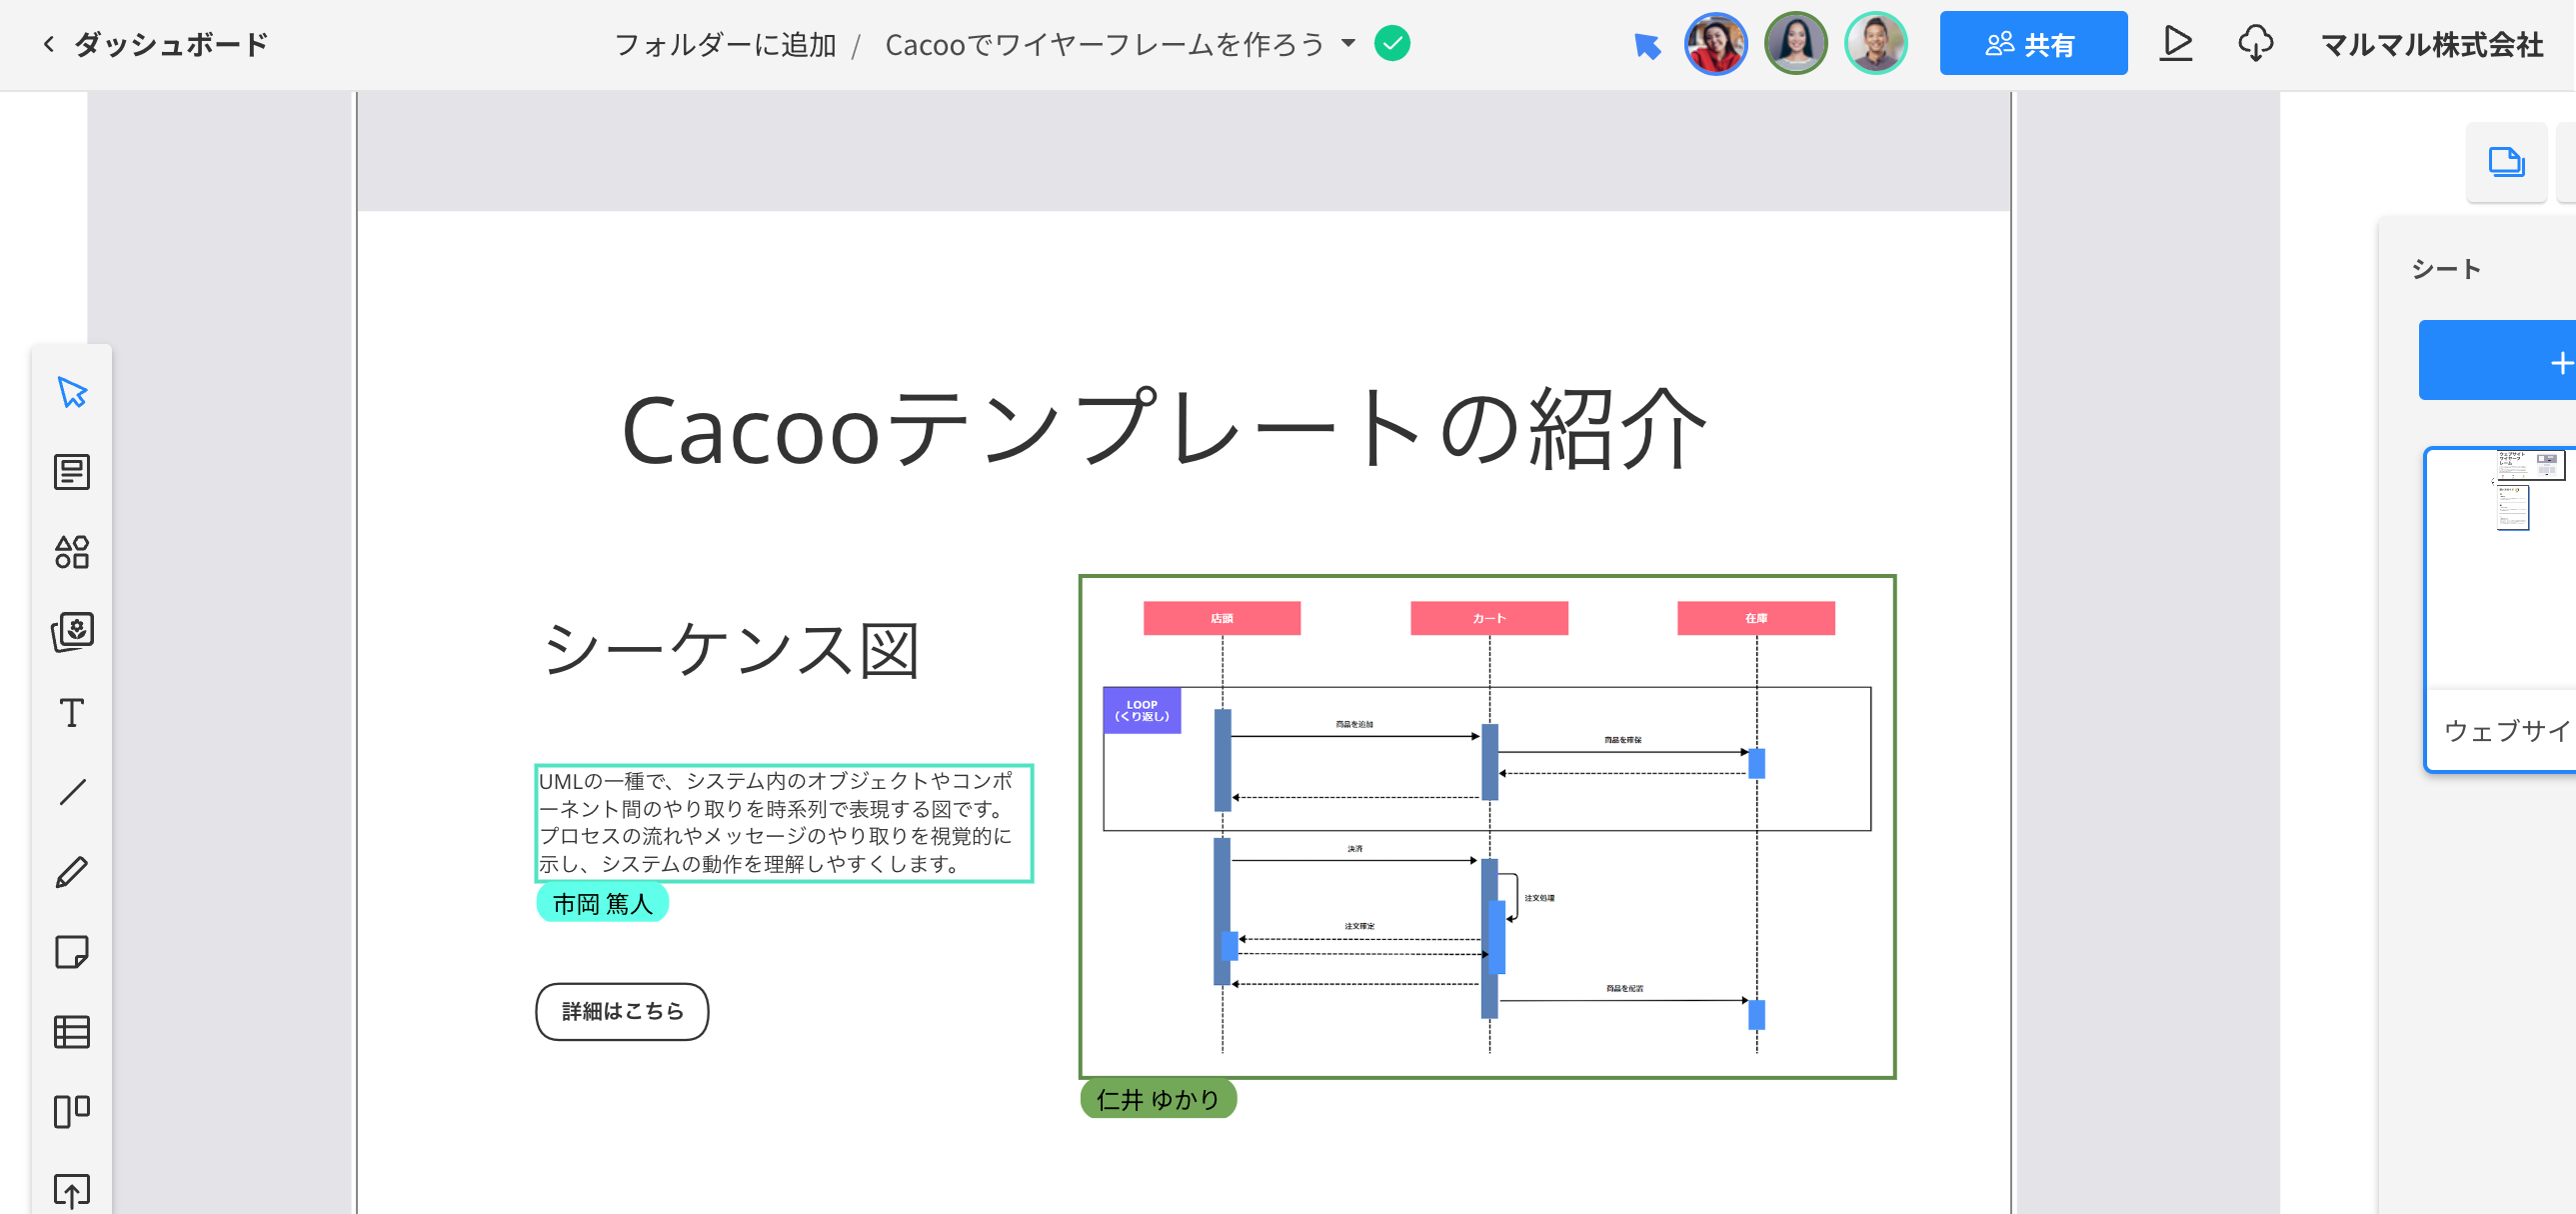Select the Pencil freehand tool
The image size is (2576, 1214).
pos(72,872)
